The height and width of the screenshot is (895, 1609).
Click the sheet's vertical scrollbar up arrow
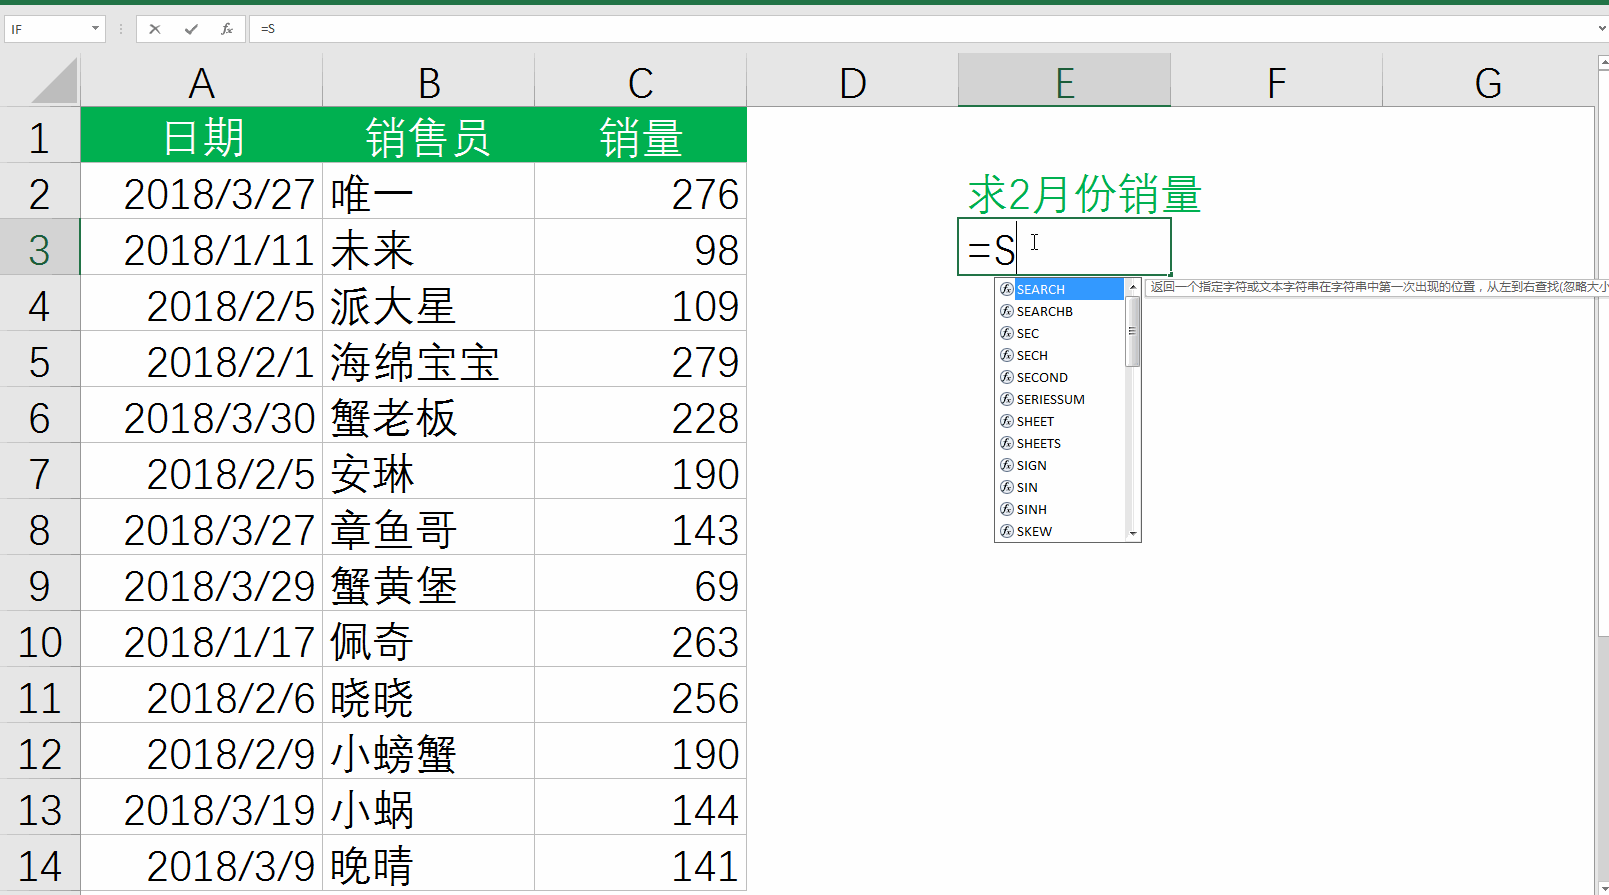coord(1603,63)
